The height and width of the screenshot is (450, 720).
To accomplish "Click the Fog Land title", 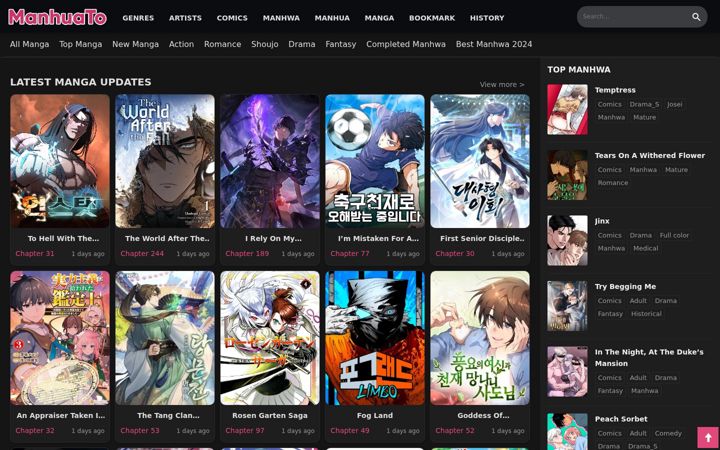I will pyautogui.click(x=375, y=415).
